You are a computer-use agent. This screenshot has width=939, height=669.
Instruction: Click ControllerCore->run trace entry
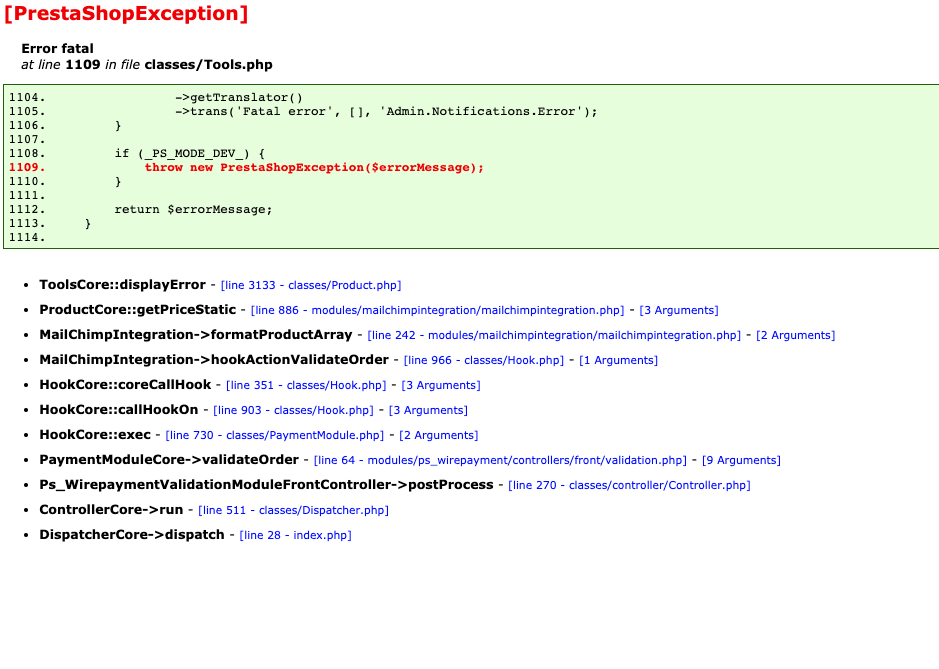[111, 510]
